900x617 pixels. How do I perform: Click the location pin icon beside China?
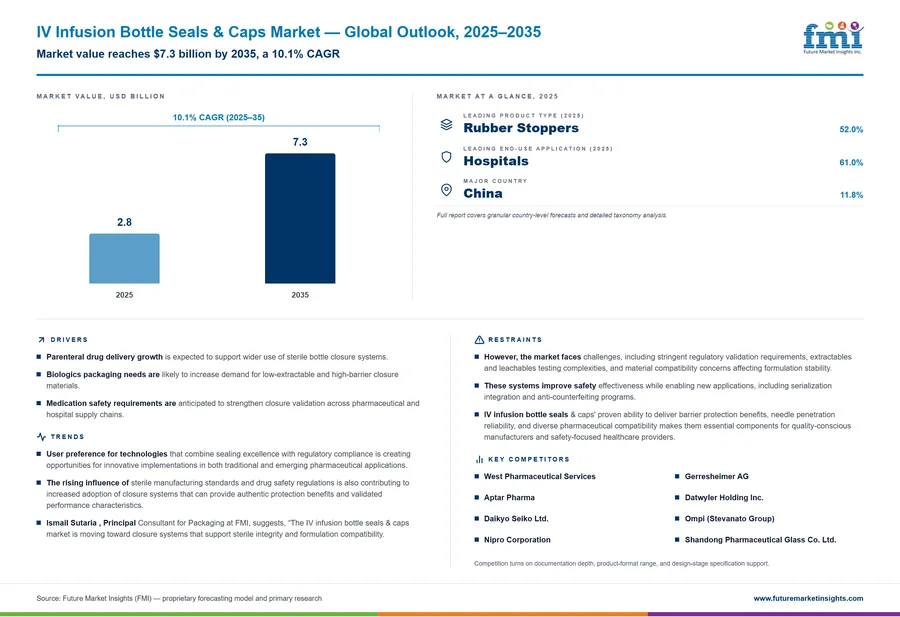pos(446,190)
